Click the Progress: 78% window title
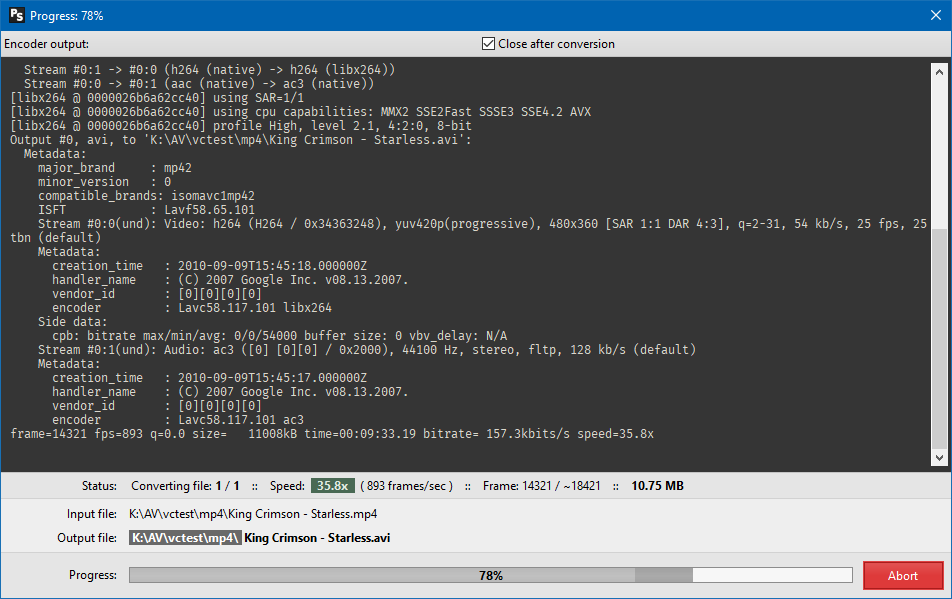The width and height of the screenshot is (952, 599). [x=67, y=16]
